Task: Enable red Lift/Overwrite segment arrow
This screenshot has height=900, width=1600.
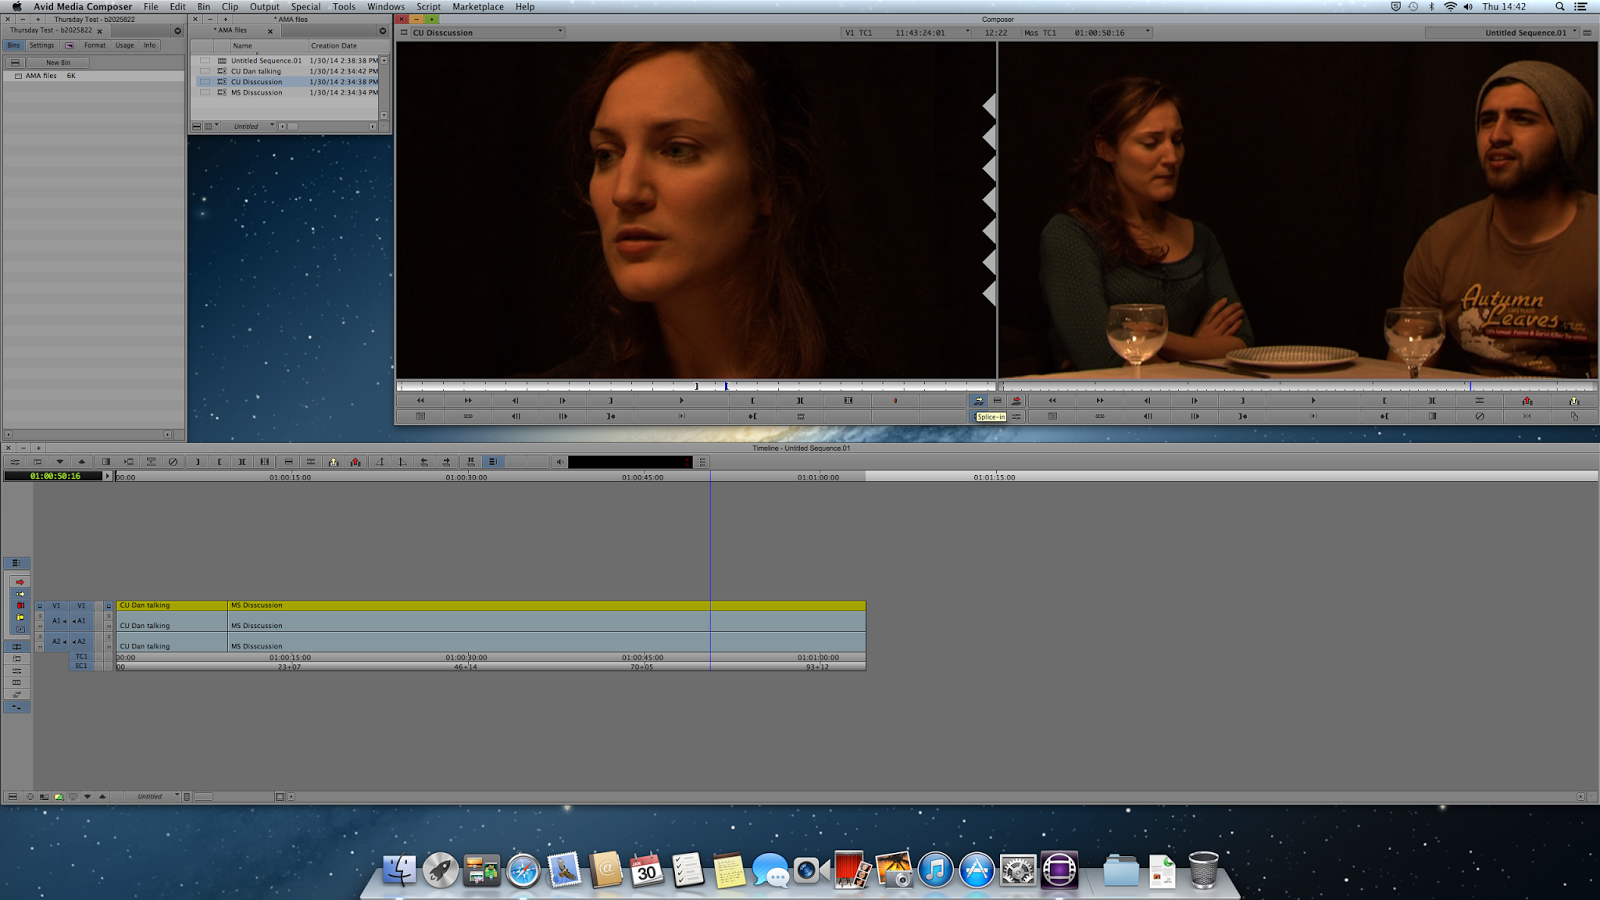Action: coord(20,582)
